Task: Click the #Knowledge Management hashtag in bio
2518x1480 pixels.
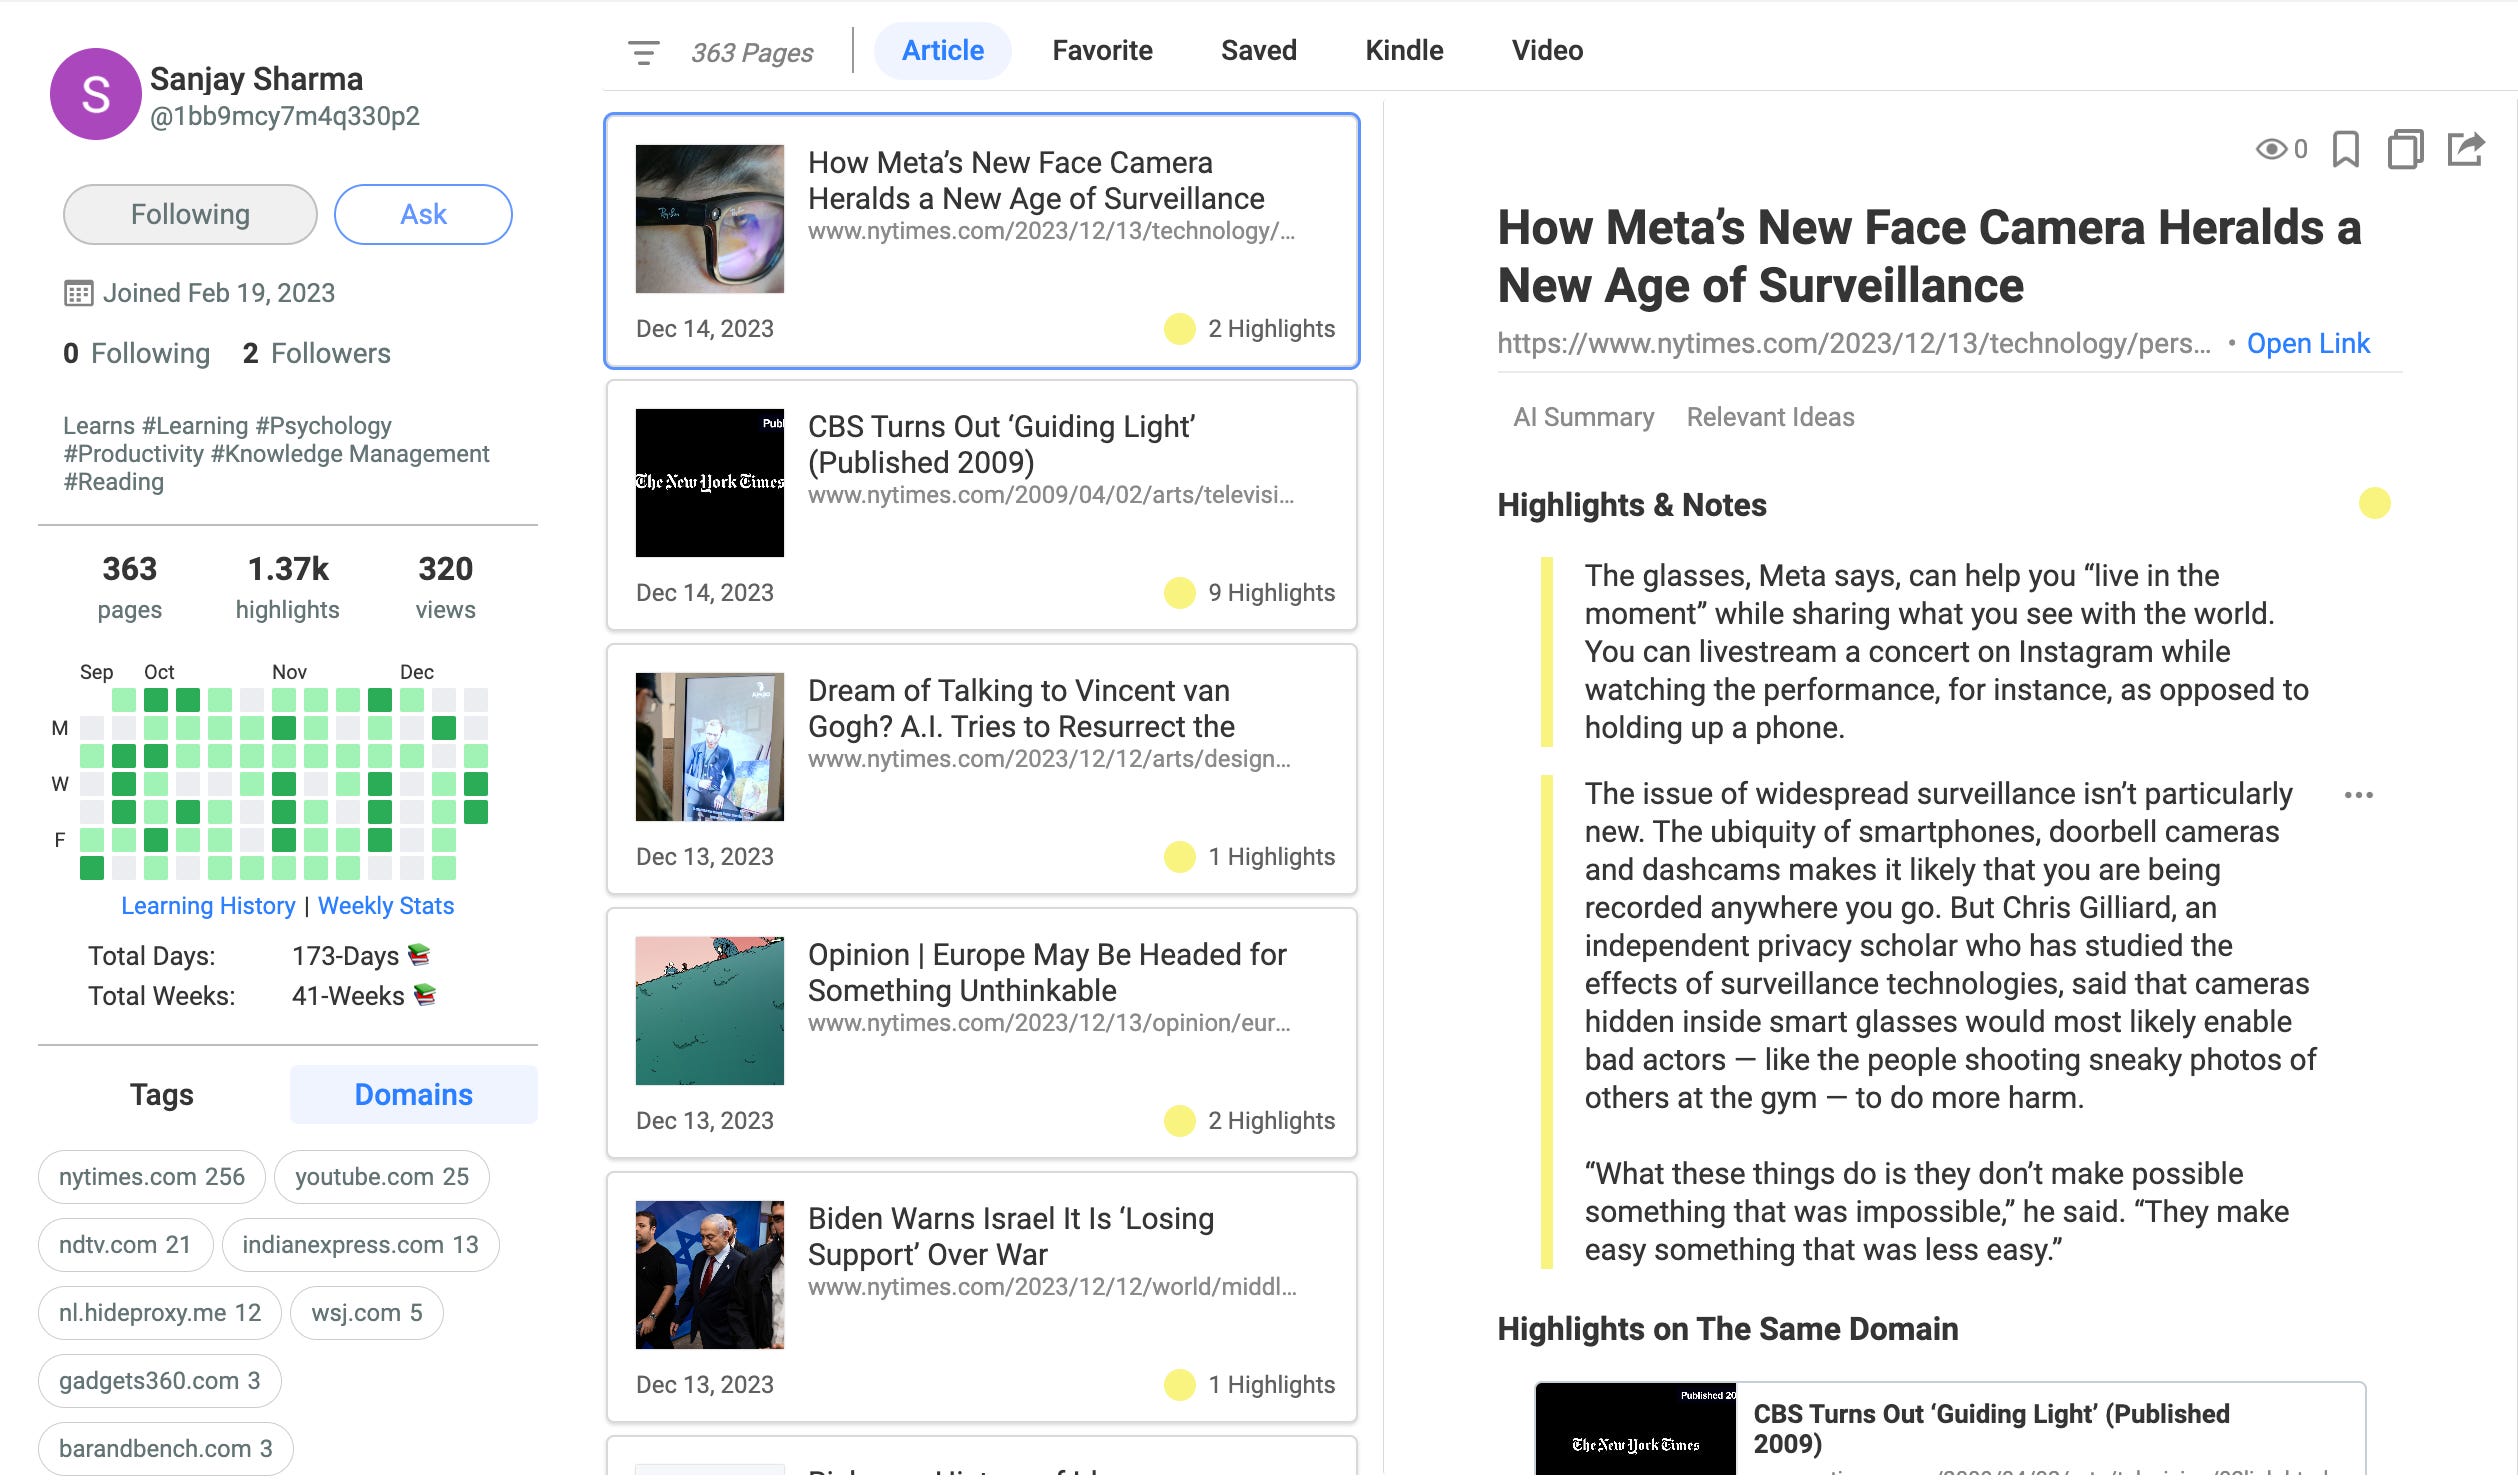Action: tap(350, 454)
